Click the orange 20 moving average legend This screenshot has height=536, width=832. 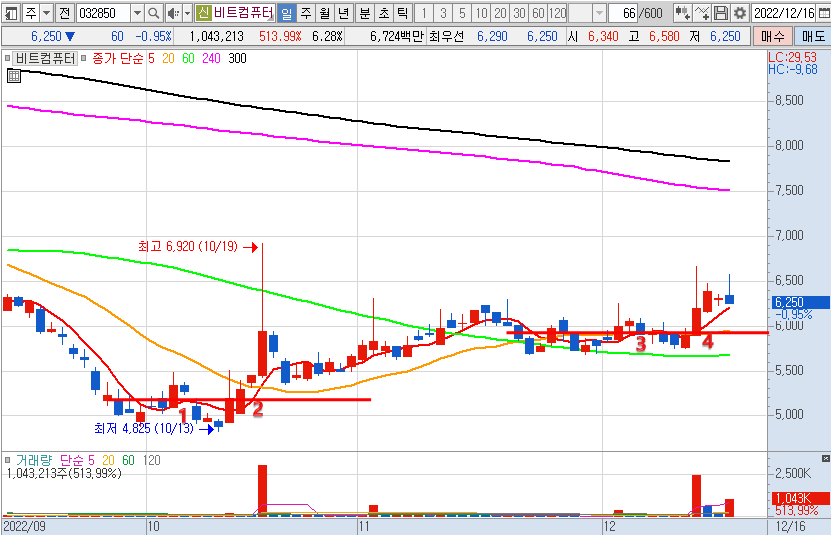click(x=168, y=58)
